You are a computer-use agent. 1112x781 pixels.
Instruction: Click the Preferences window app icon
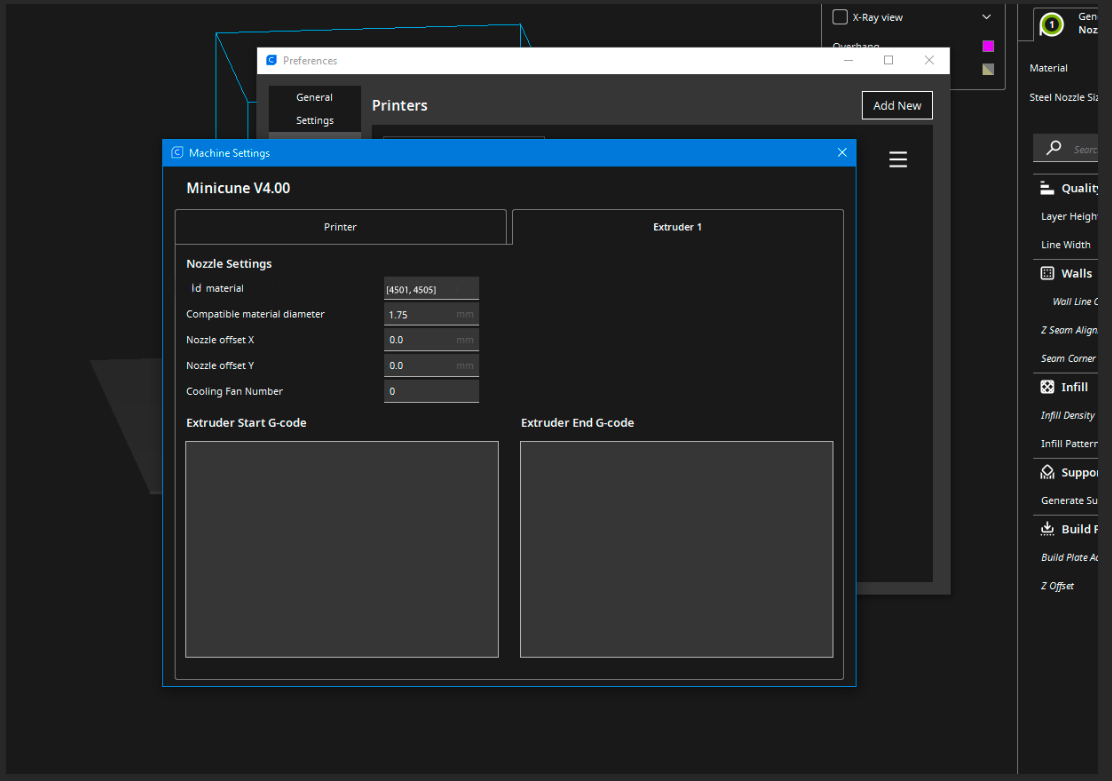(x=271, y=60)
